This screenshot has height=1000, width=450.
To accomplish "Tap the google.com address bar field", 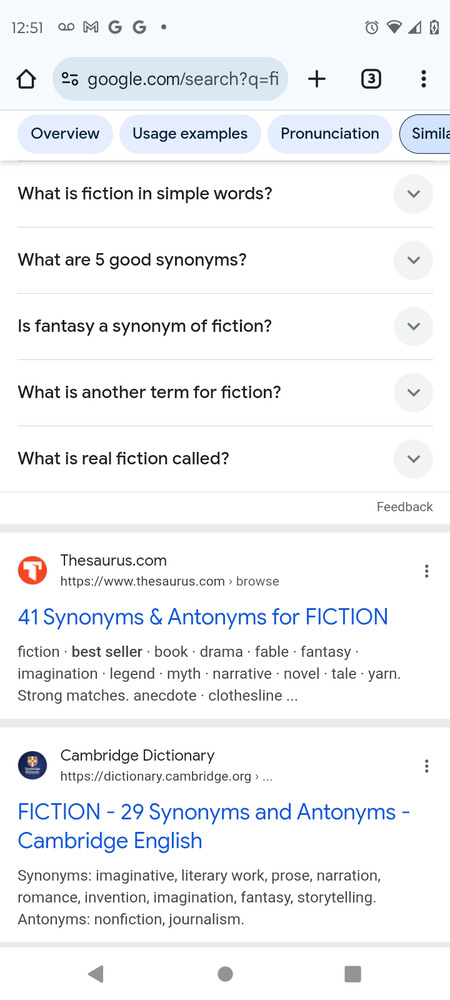I will [x=170, y=79].
